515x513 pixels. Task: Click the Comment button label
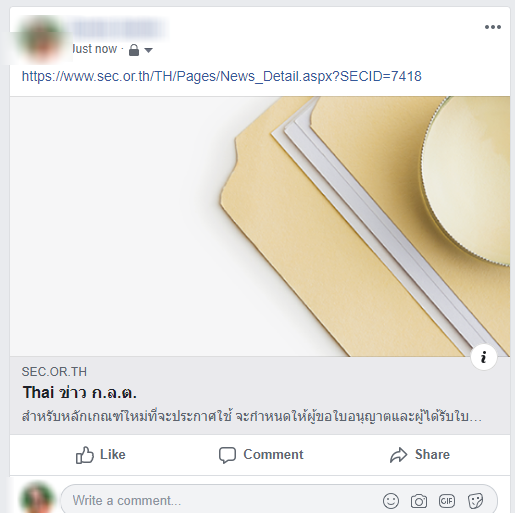(x=273, y=455)
